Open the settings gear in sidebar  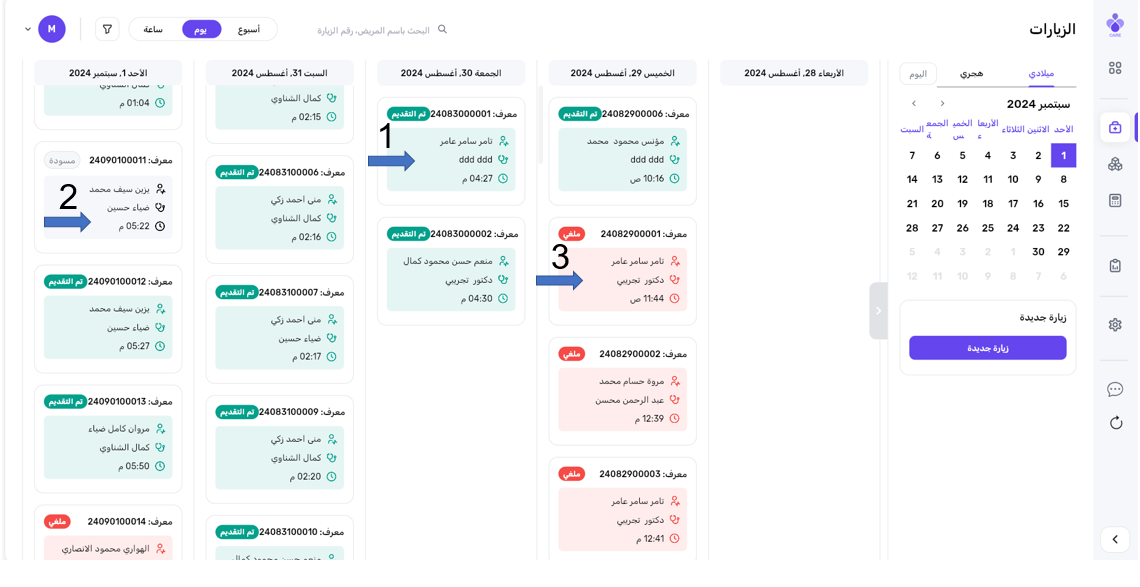pos(1115,325)
